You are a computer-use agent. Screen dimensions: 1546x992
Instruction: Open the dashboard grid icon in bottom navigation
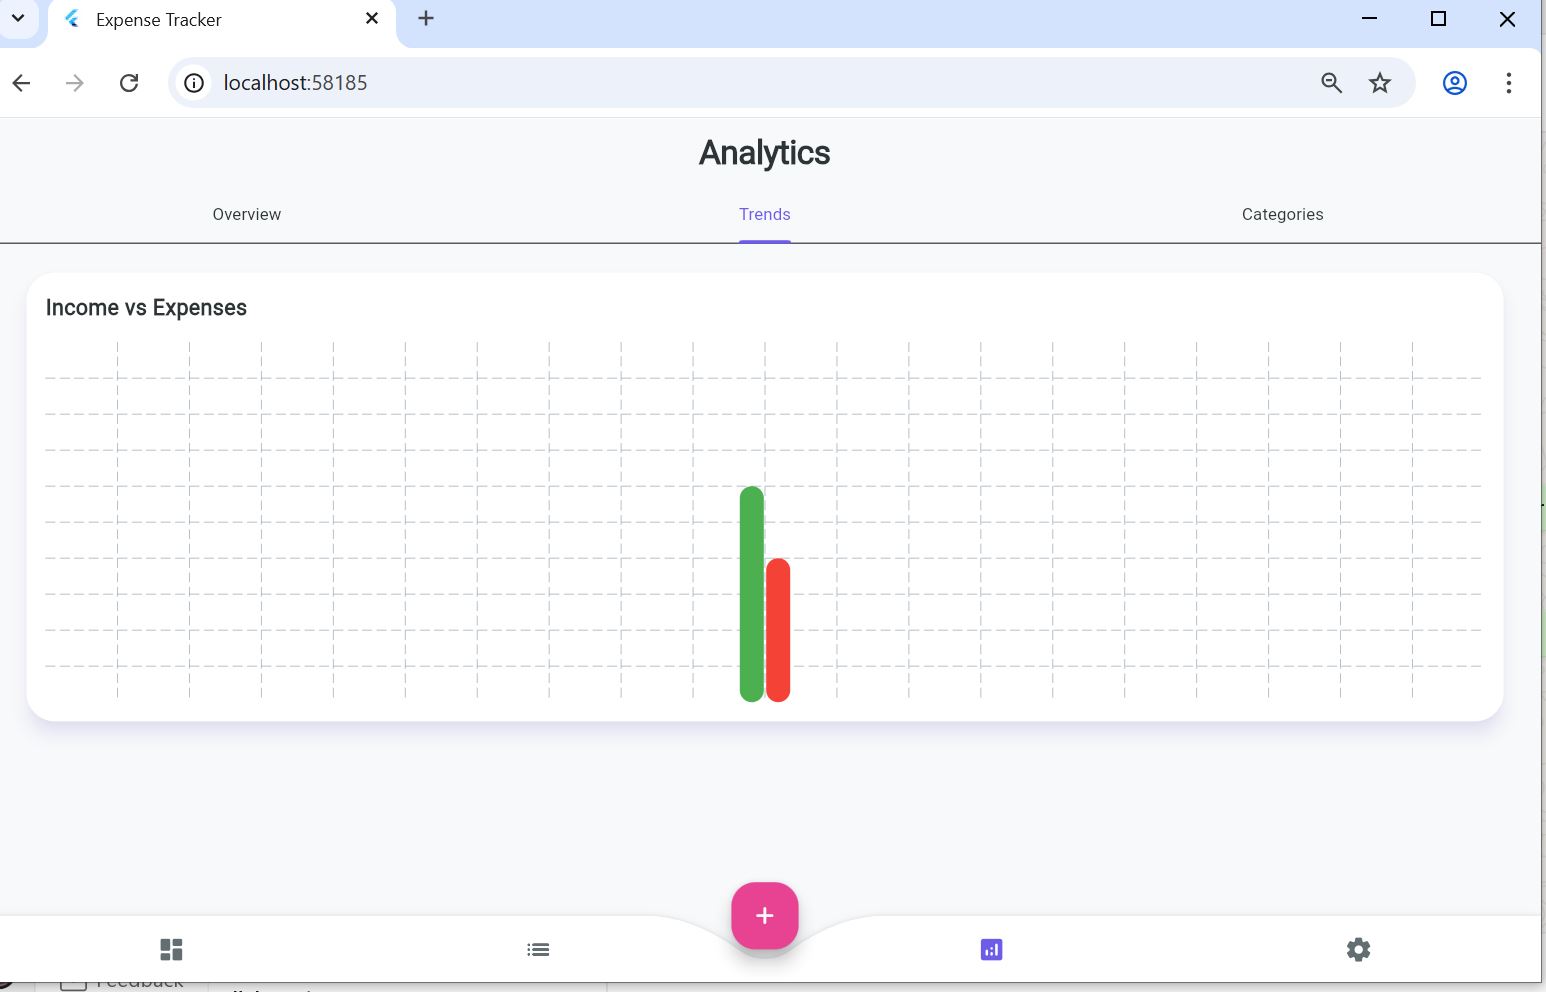171,949
